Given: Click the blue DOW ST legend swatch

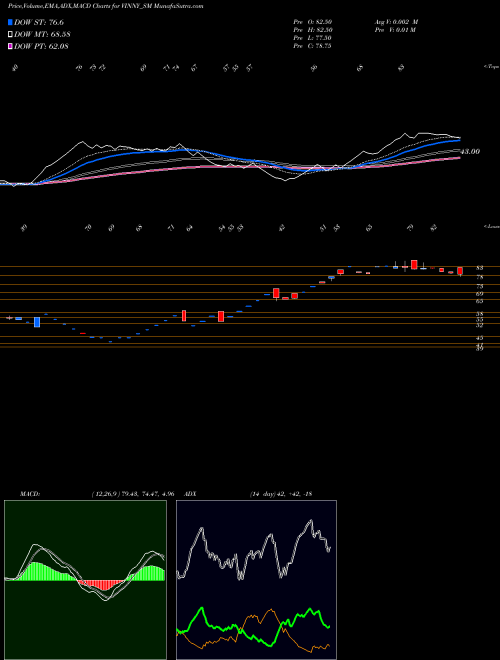Looking at the screenshot, I should pos(11,22).
